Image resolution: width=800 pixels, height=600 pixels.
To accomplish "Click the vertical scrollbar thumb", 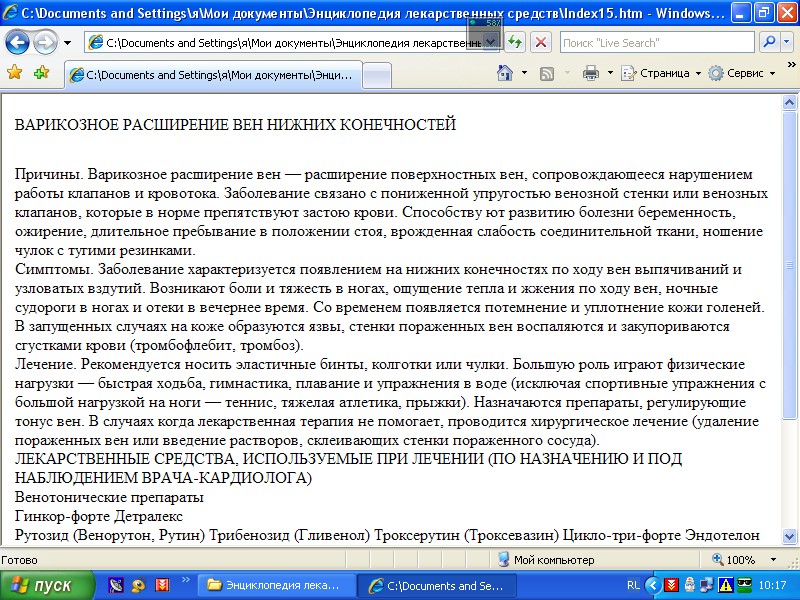I will (789, 265).
